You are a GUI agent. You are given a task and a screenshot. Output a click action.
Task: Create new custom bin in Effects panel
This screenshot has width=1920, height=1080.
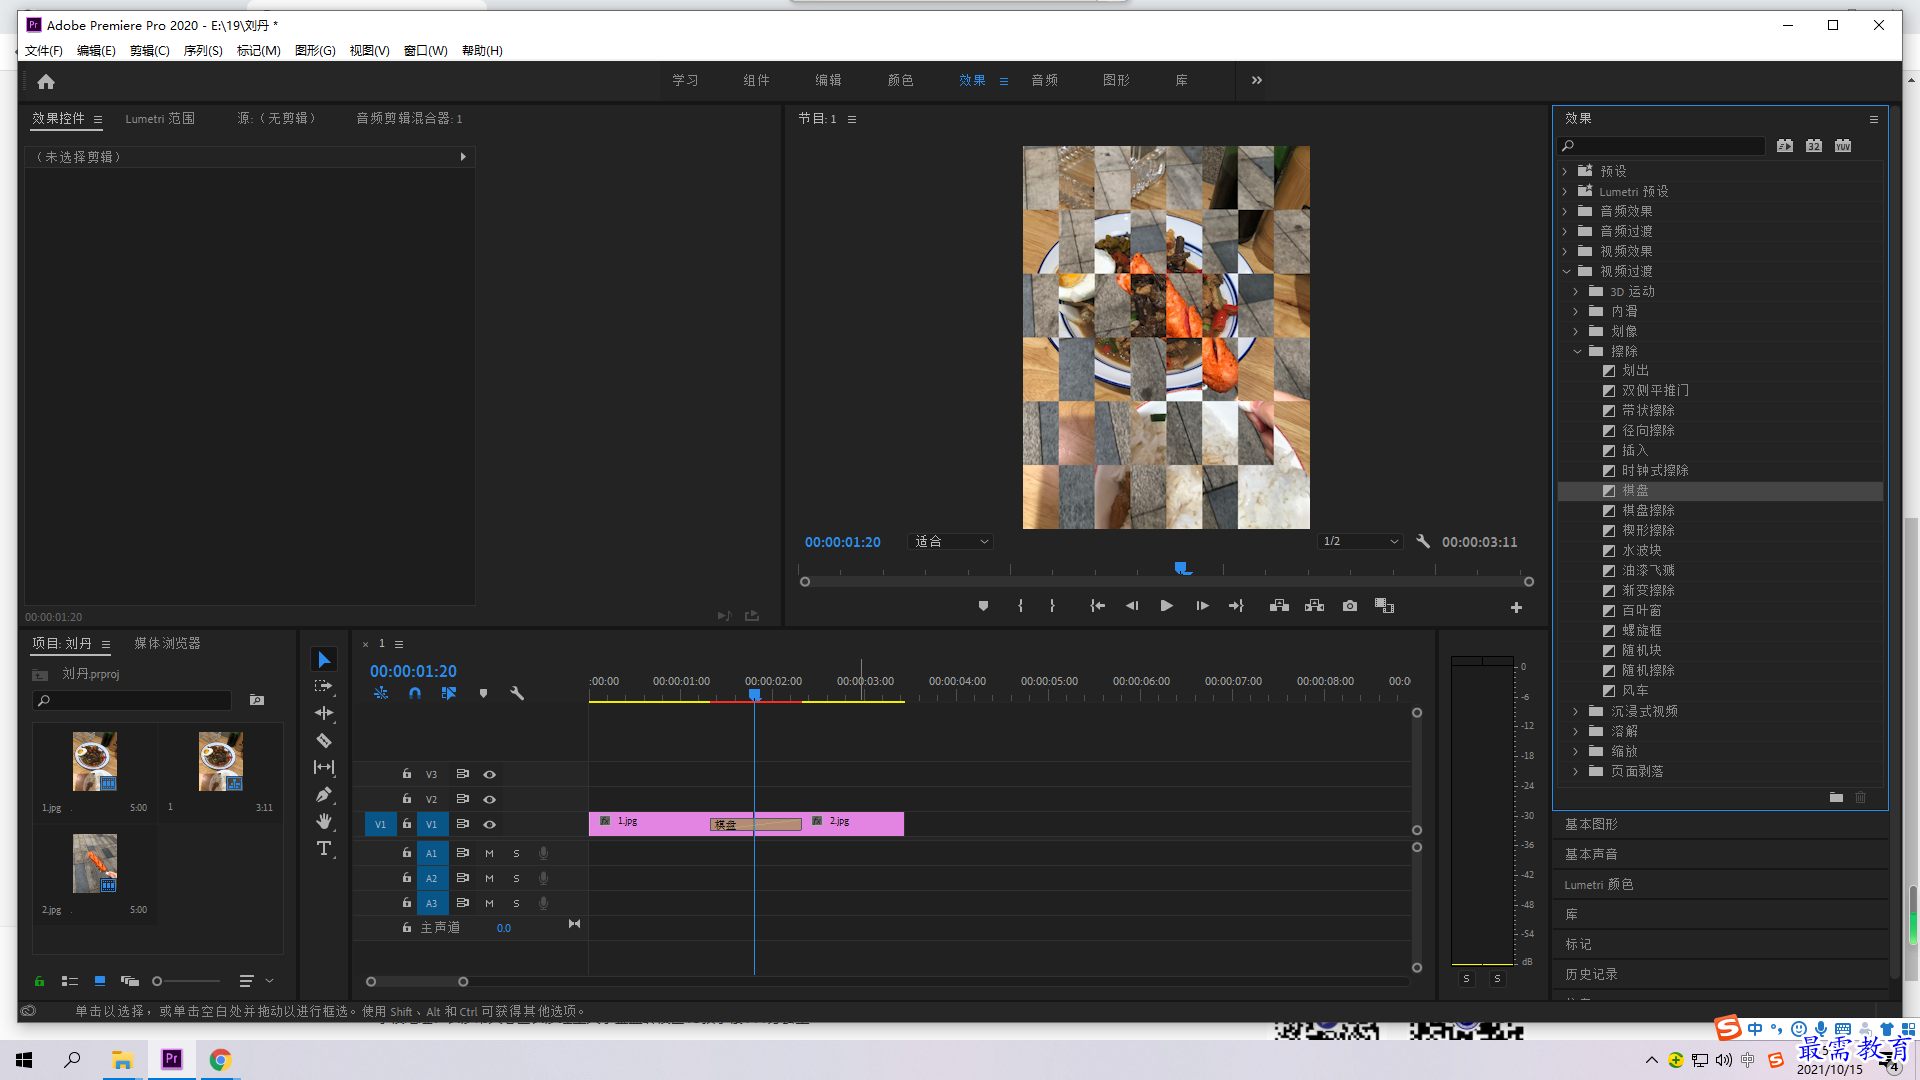(x=1836, y=797)
